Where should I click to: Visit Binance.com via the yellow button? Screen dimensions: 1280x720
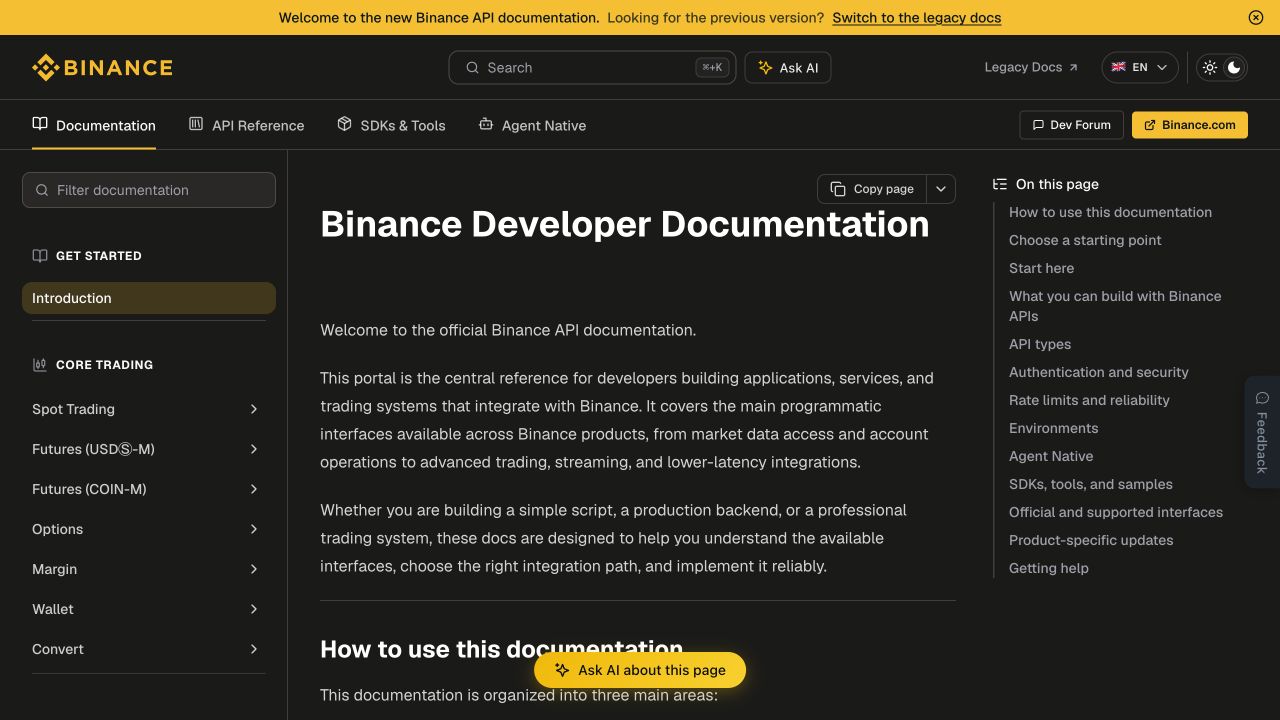[1190, 125]
